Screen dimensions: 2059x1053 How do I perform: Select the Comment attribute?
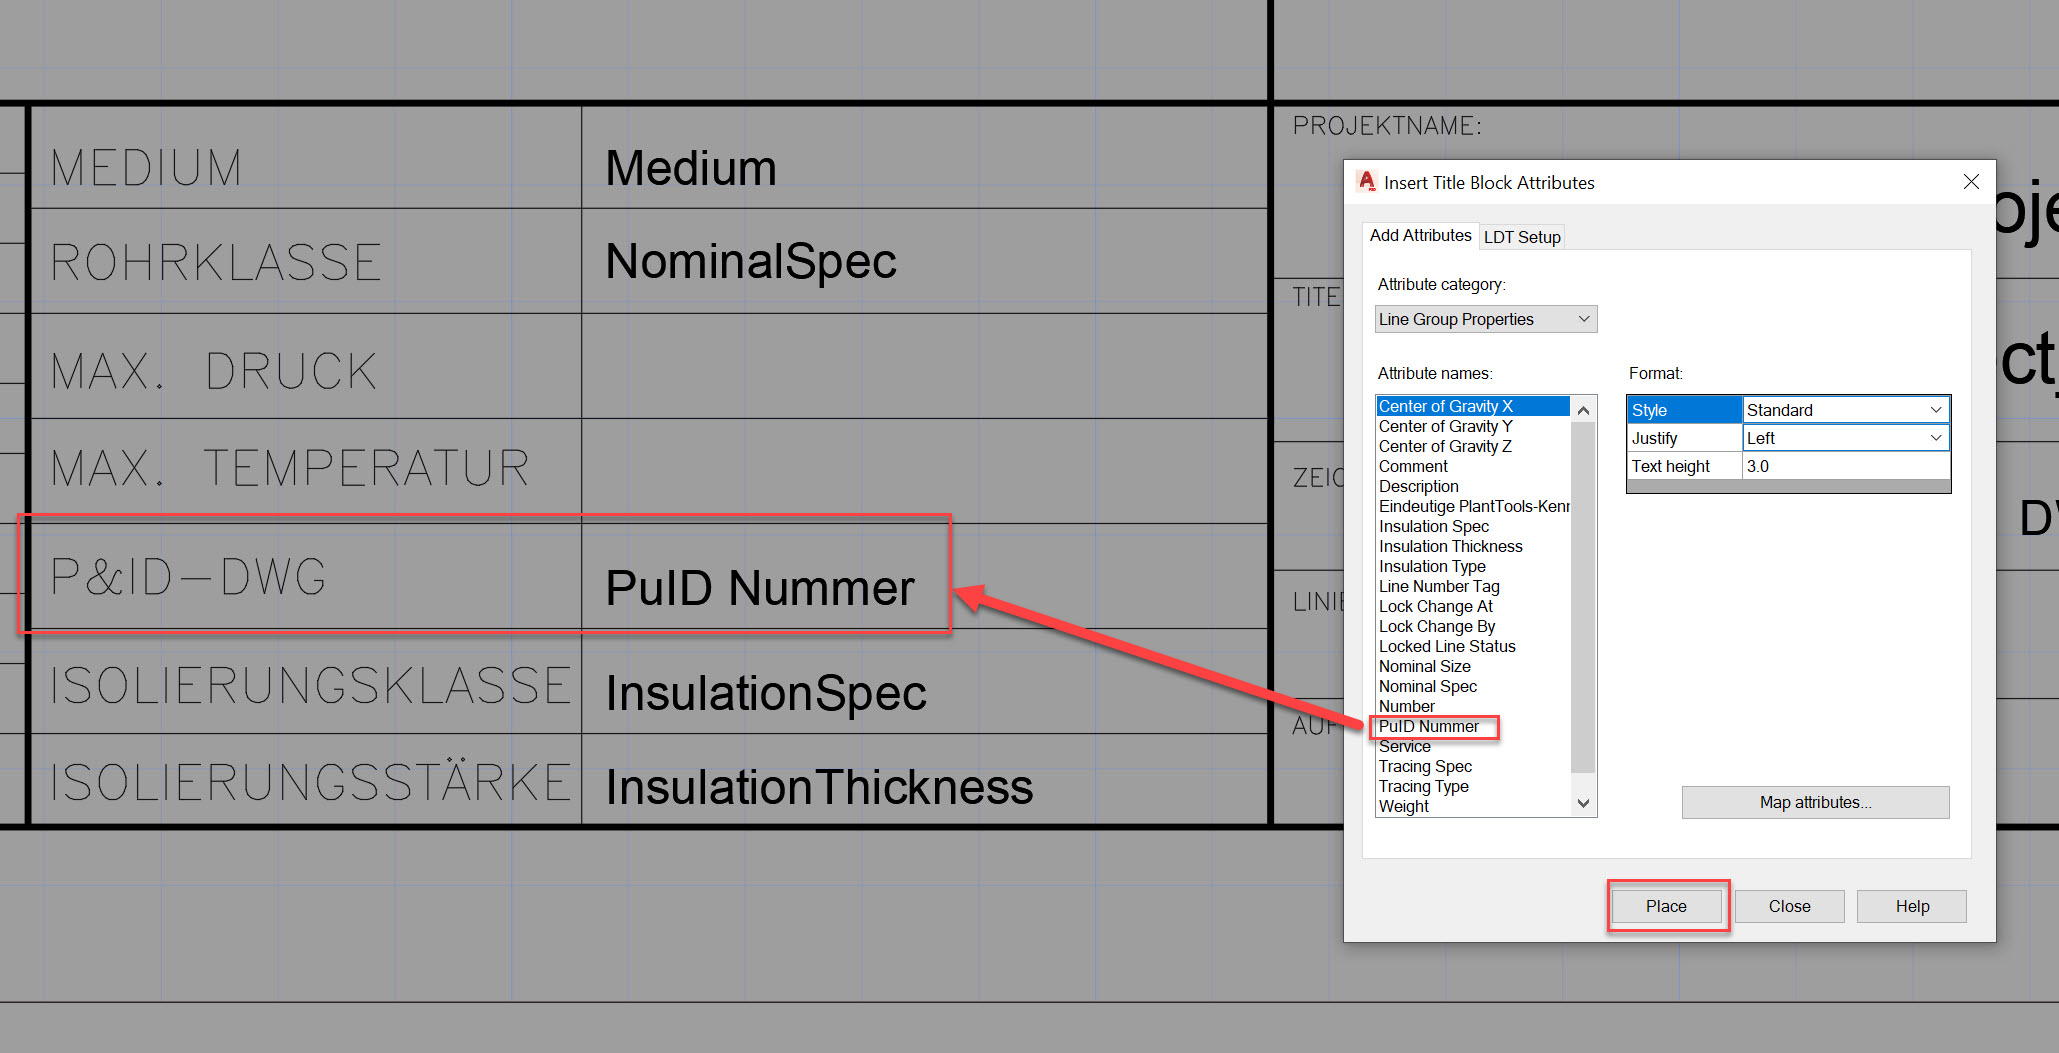[1412, 466]
